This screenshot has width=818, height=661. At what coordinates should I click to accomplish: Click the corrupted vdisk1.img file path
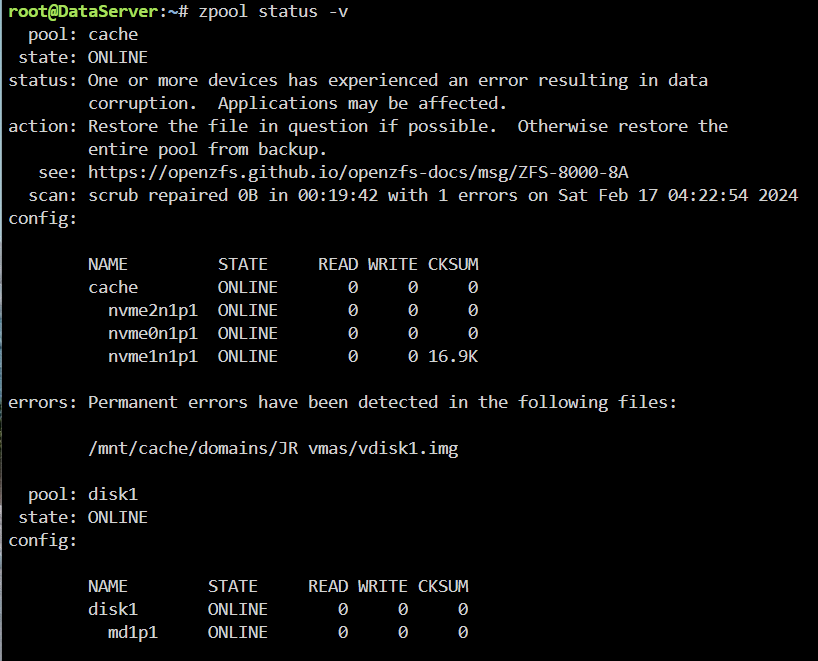click(x=273, y=449)
